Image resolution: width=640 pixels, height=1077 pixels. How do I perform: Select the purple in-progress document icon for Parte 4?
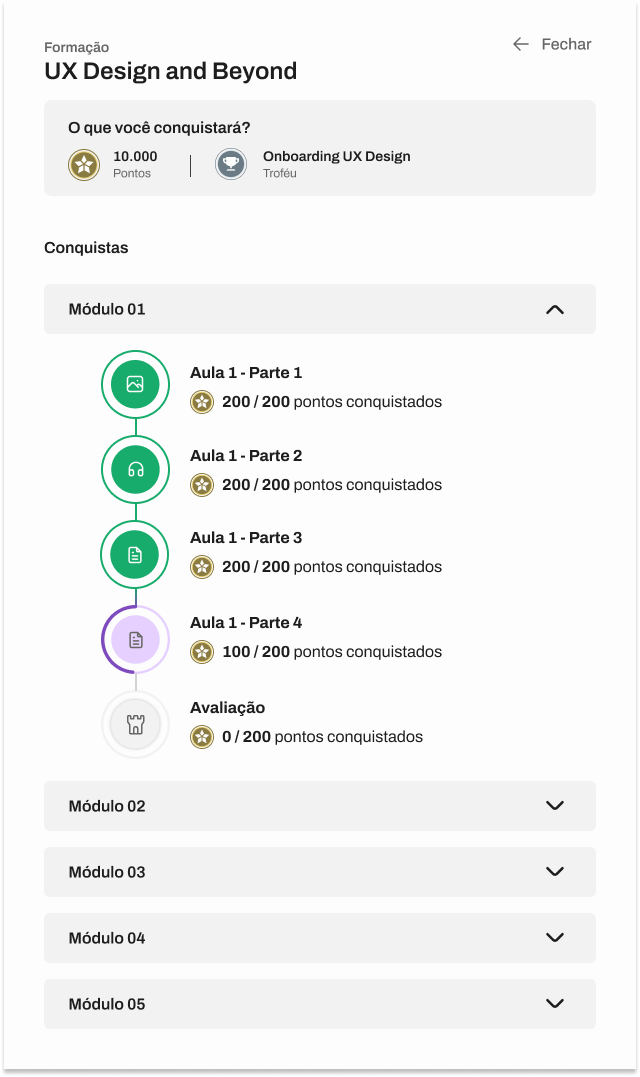click(x=135, y=640)
